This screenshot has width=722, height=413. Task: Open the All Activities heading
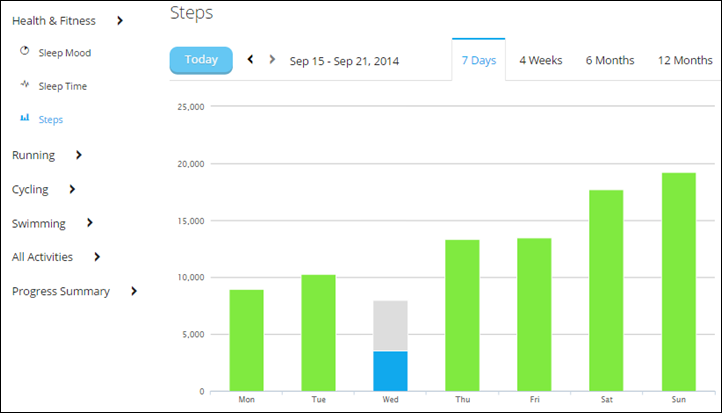pos(42,257)
